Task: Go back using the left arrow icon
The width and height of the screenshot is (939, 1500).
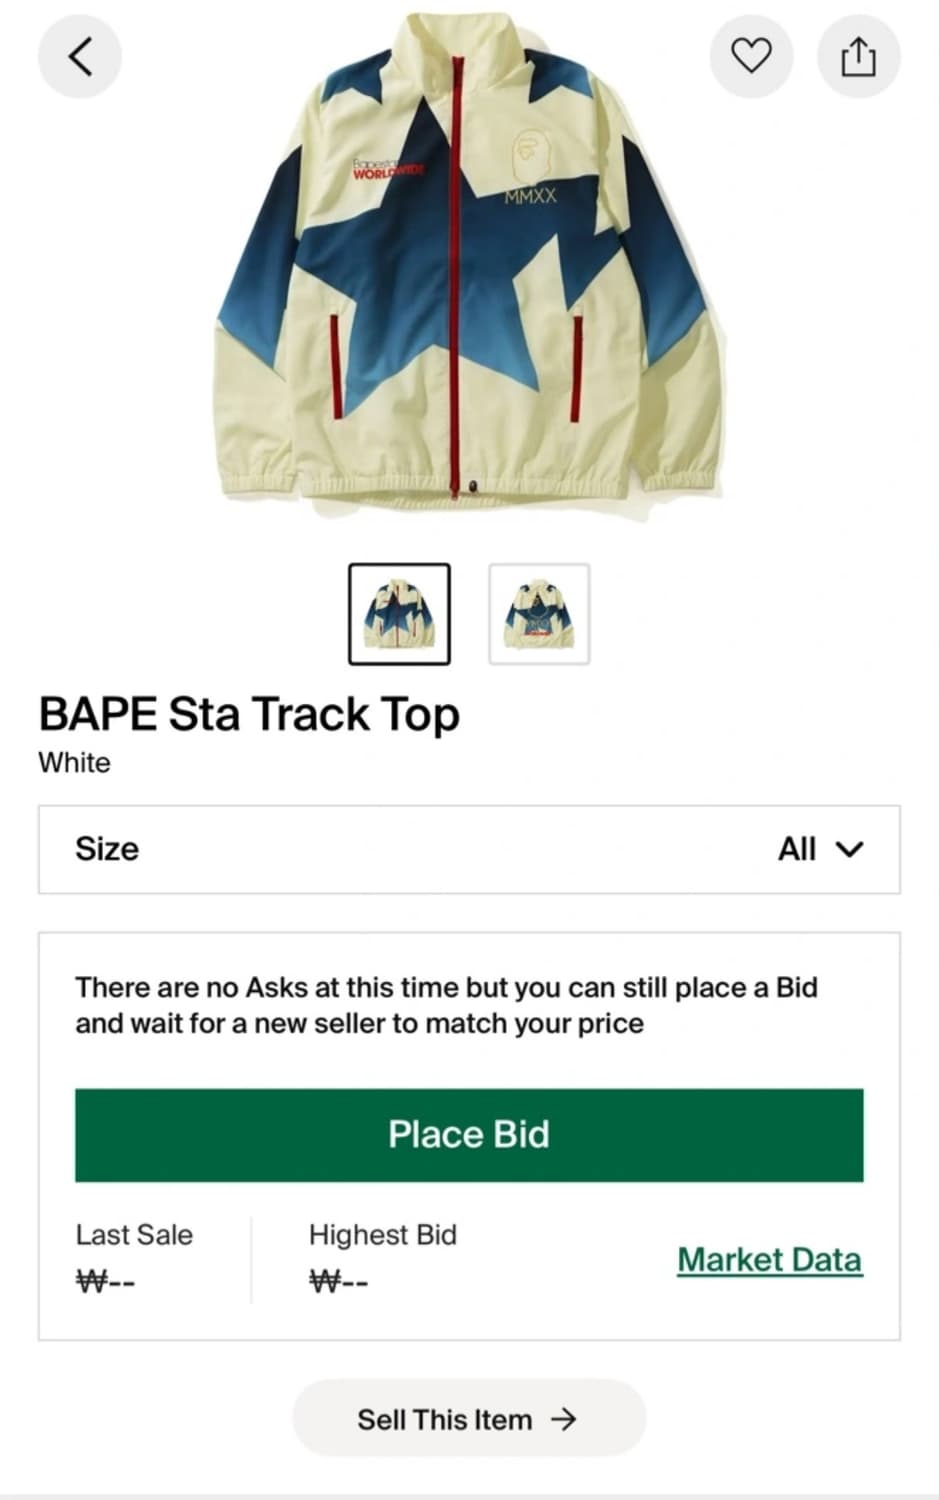Action: [x=80, y=56]
